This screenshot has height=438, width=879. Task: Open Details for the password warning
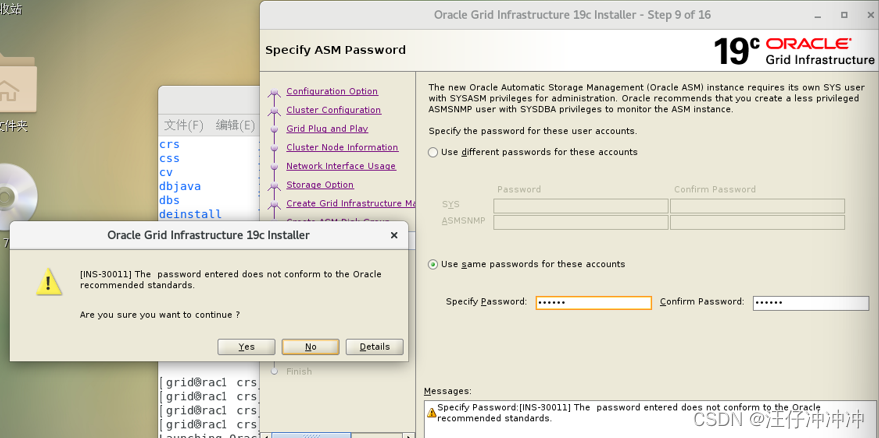click(x=374, y=347)
